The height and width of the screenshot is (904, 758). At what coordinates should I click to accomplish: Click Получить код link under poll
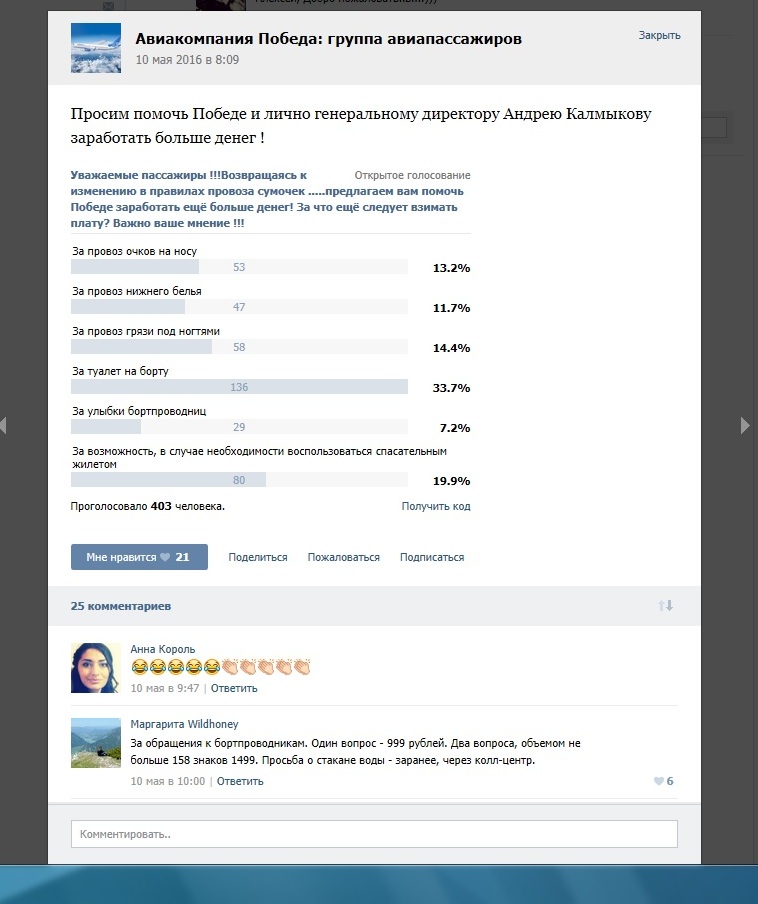tap(436, 506)
